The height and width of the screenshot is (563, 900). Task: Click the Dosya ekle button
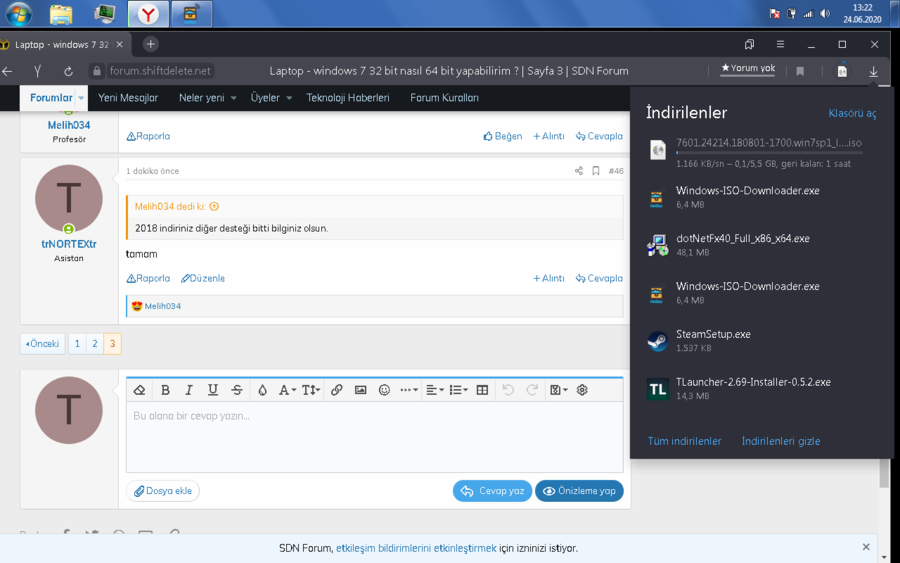point(163,491)
